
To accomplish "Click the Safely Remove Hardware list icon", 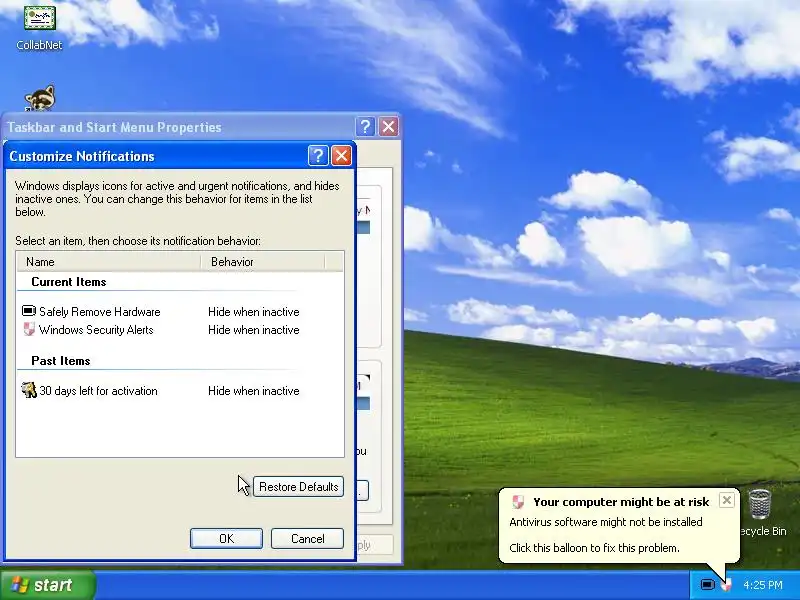I will (x=29, y=311).
